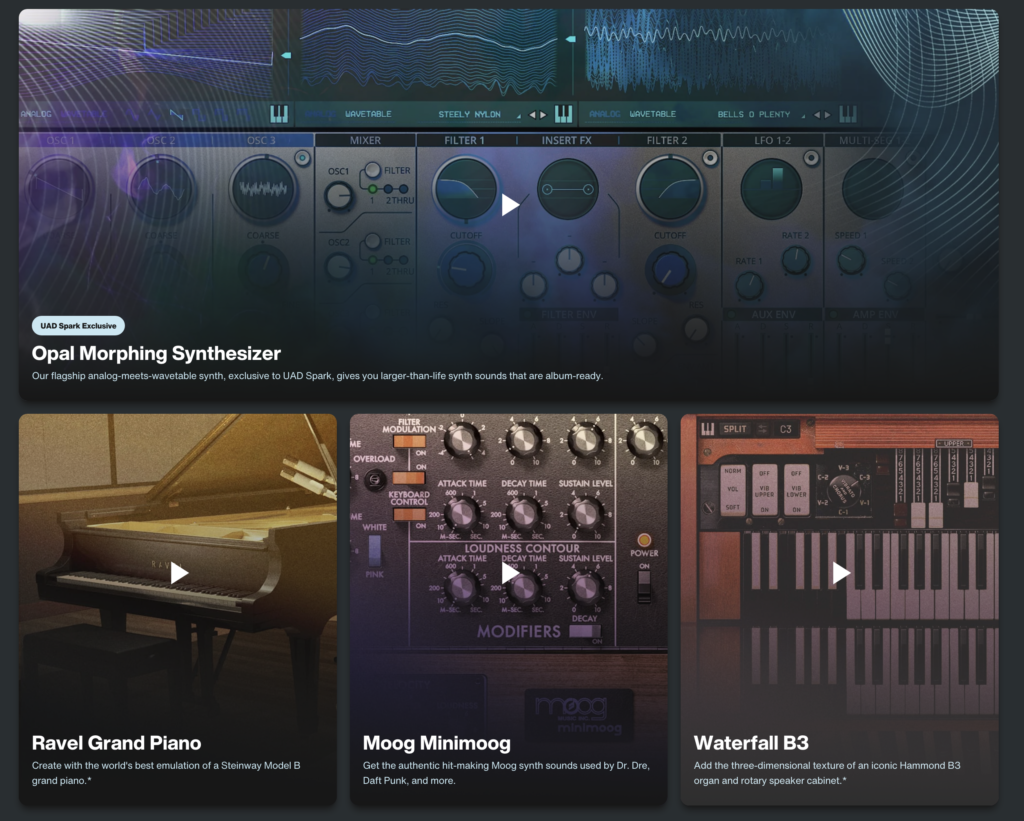Select the Insert FX section tab
Image resolution: width=1024 pixels, height=821 pixels.
[x=567, y=140]
